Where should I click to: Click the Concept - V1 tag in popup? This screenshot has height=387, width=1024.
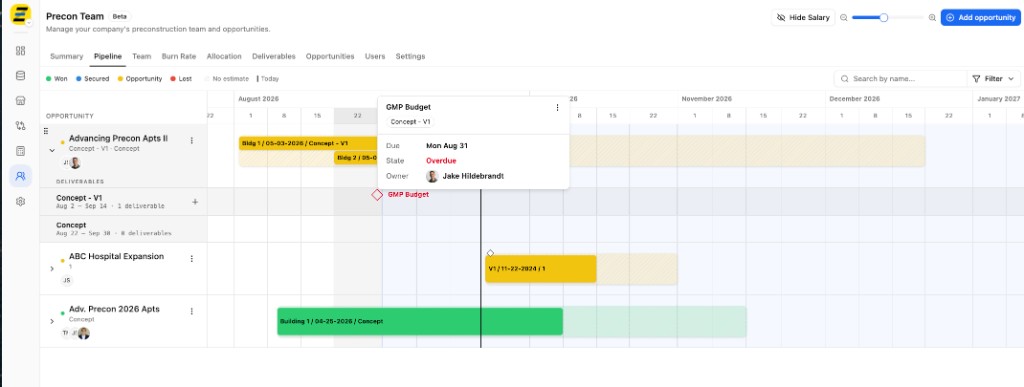411,121
